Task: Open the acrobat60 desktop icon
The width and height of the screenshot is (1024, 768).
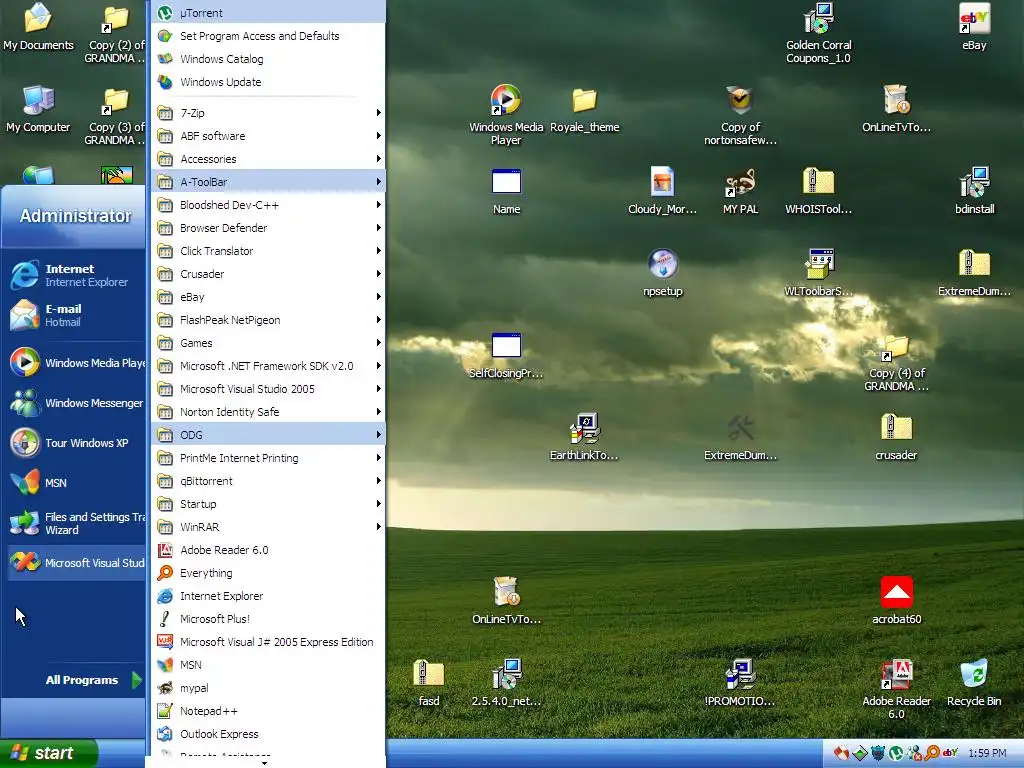Action: click(x=896, y=600)
